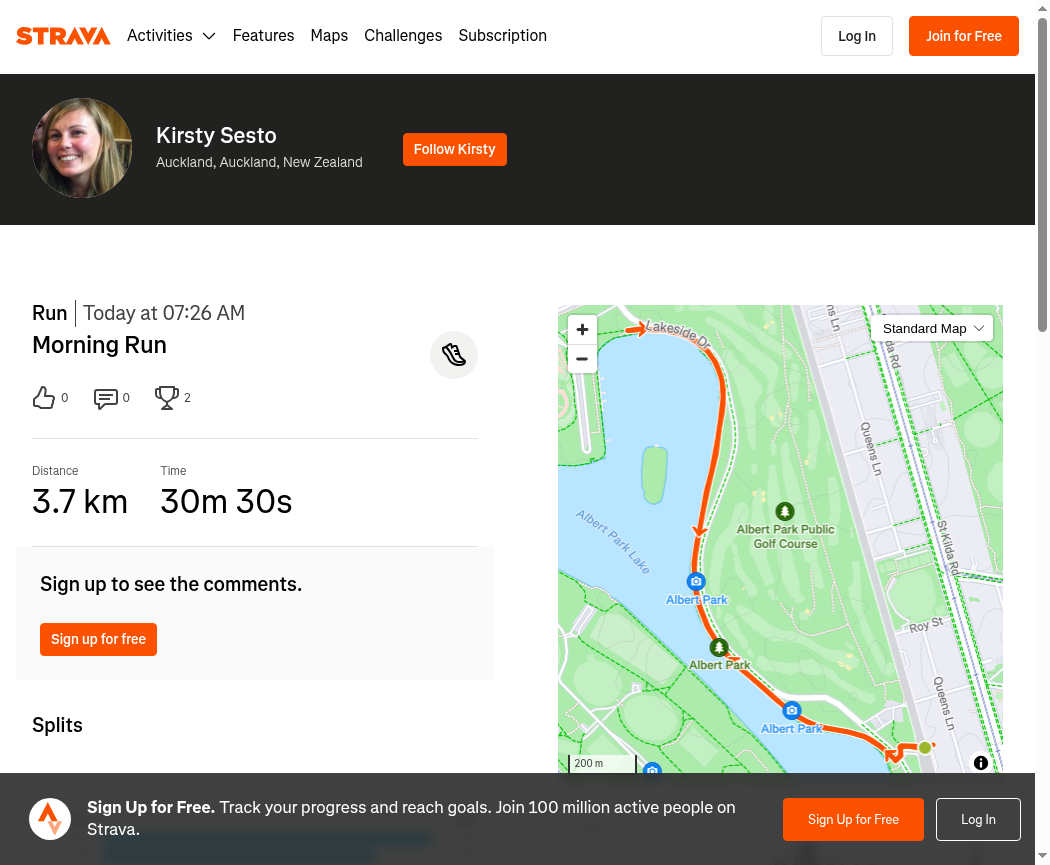Click the Sign up for free comments button
This screenshot has width=1050, height=865.
tap(98, 639)
